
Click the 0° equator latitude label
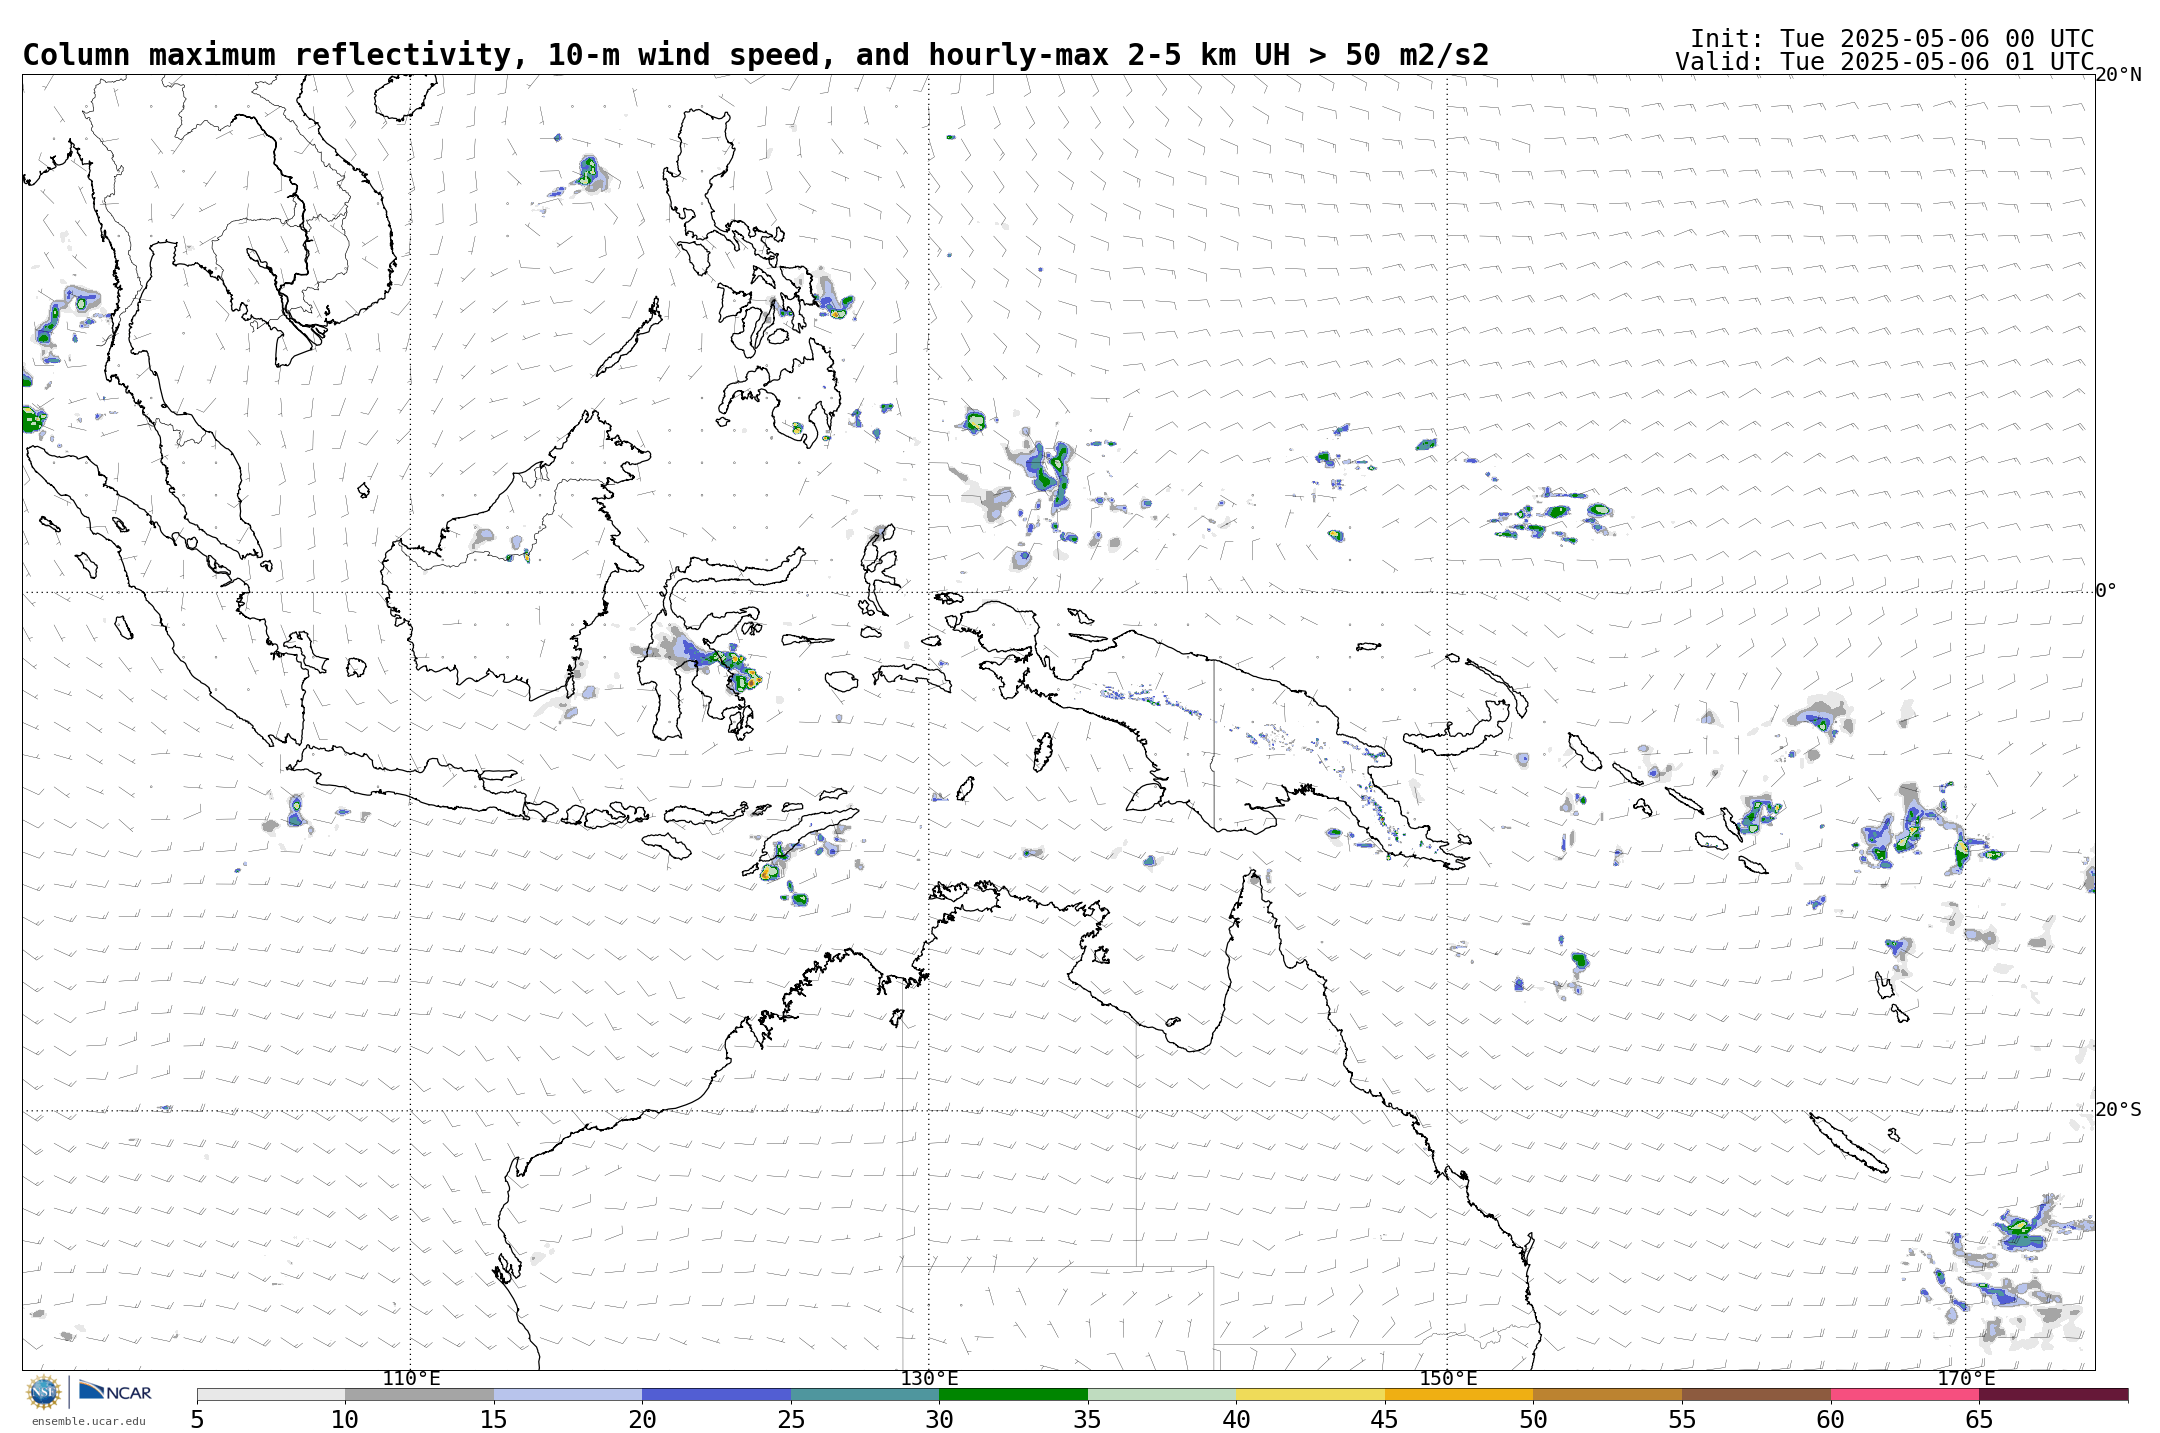click(x=2106, y=591)
